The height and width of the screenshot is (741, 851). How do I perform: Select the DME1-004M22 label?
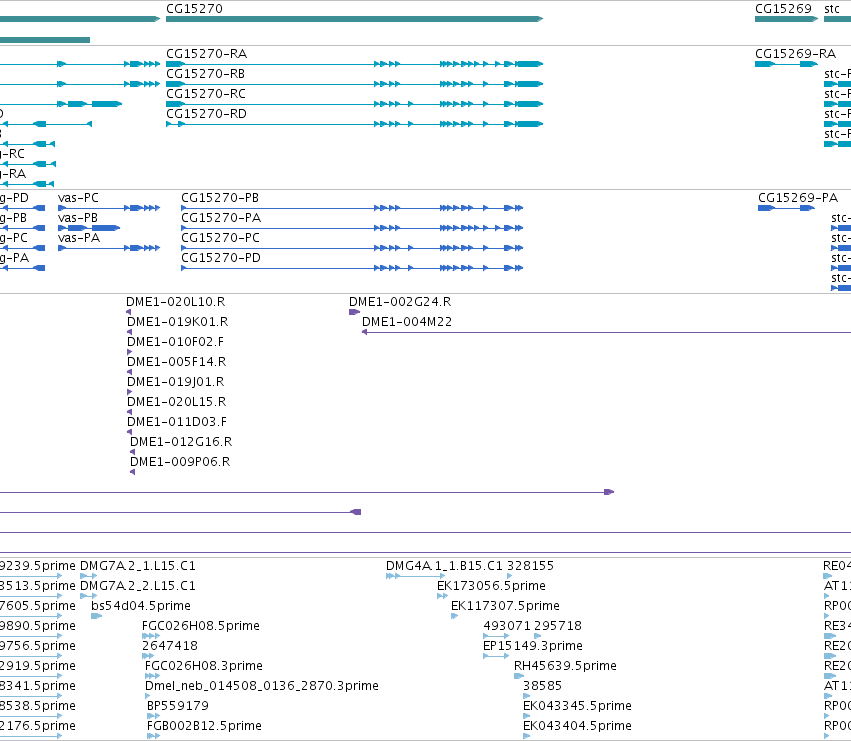[407, 322]
